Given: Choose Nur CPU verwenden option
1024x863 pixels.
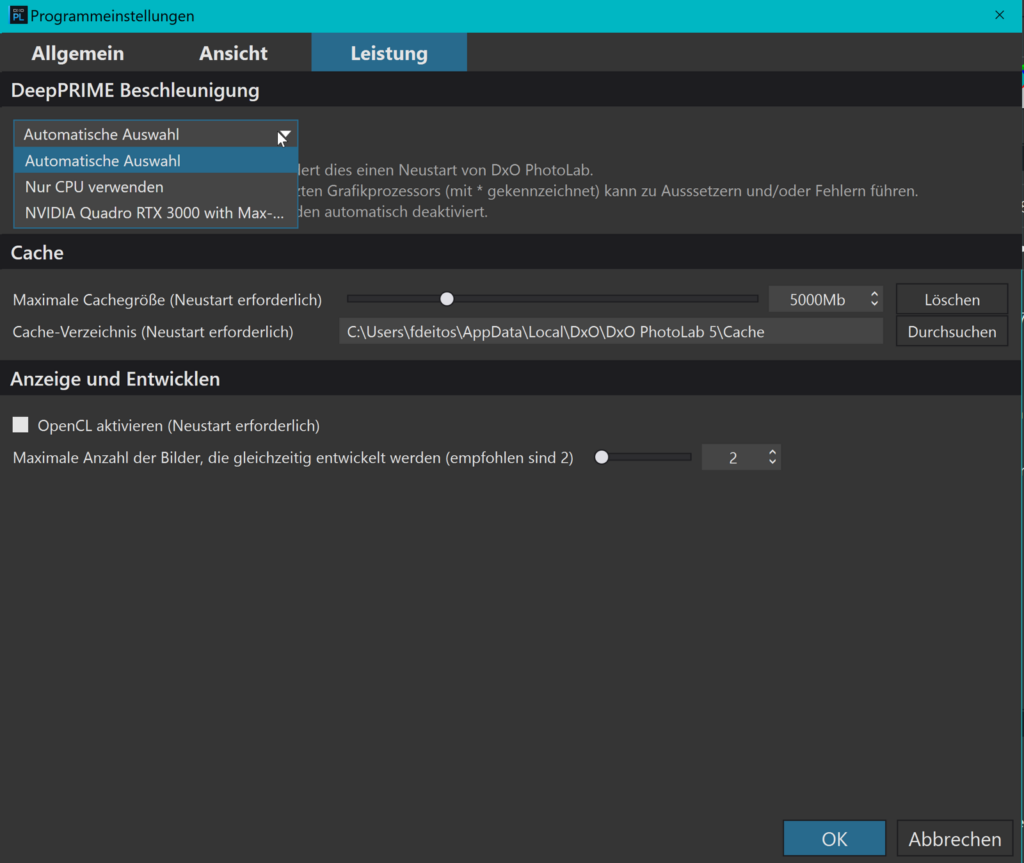Looking at the screenshot, I should click(x=155, y=187).
